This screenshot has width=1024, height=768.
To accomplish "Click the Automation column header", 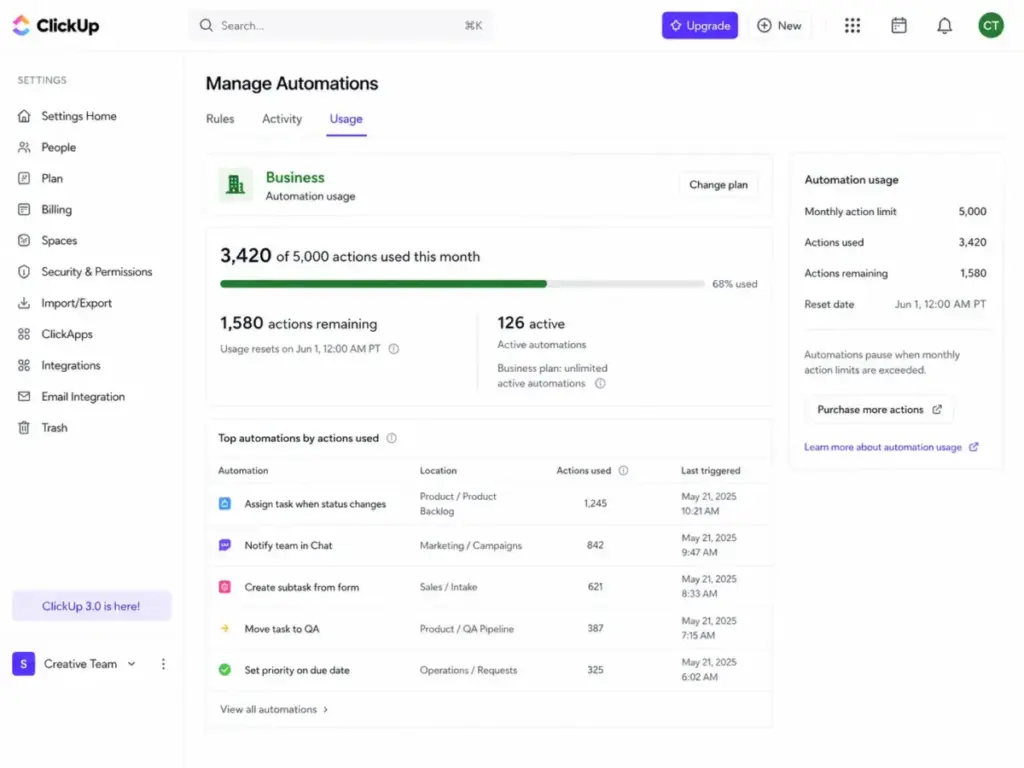I will (x=243, y=470).
